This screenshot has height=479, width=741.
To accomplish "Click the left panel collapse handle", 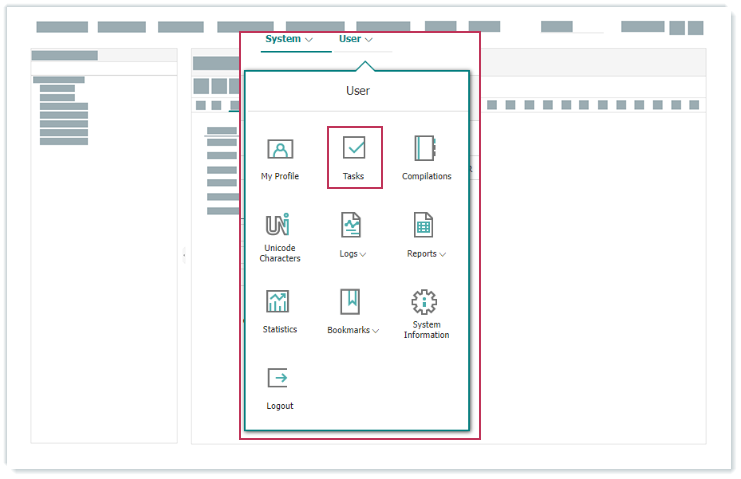I will [184, 256].
